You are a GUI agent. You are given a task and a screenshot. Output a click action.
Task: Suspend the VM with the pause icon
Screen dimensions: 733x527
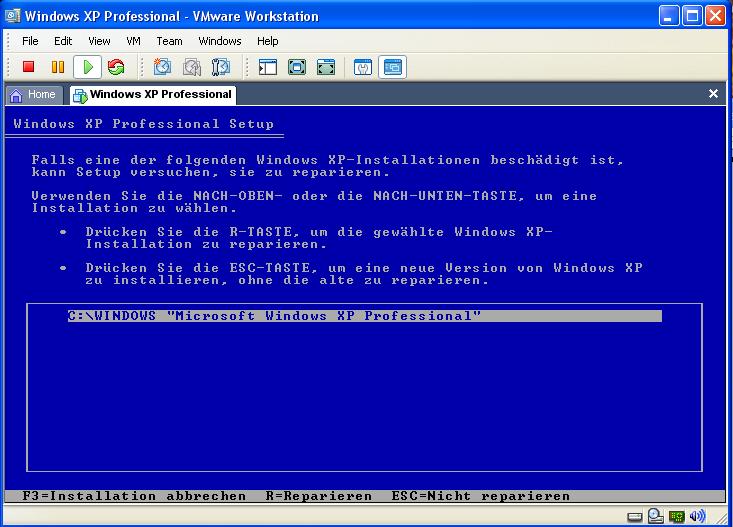click(58, 67)
